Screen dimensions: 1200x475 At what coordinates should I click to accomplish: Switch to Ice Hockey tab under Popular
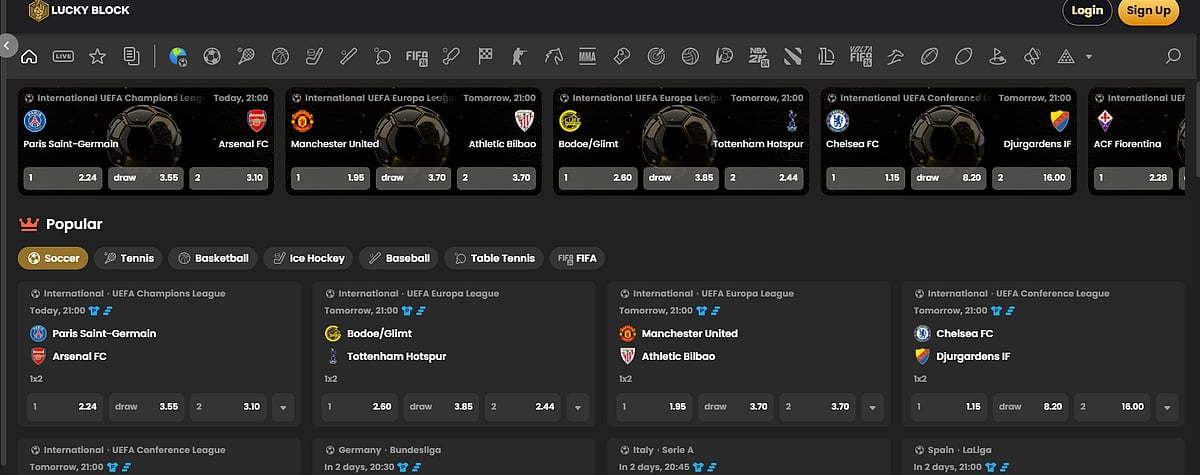click(308, 258)
